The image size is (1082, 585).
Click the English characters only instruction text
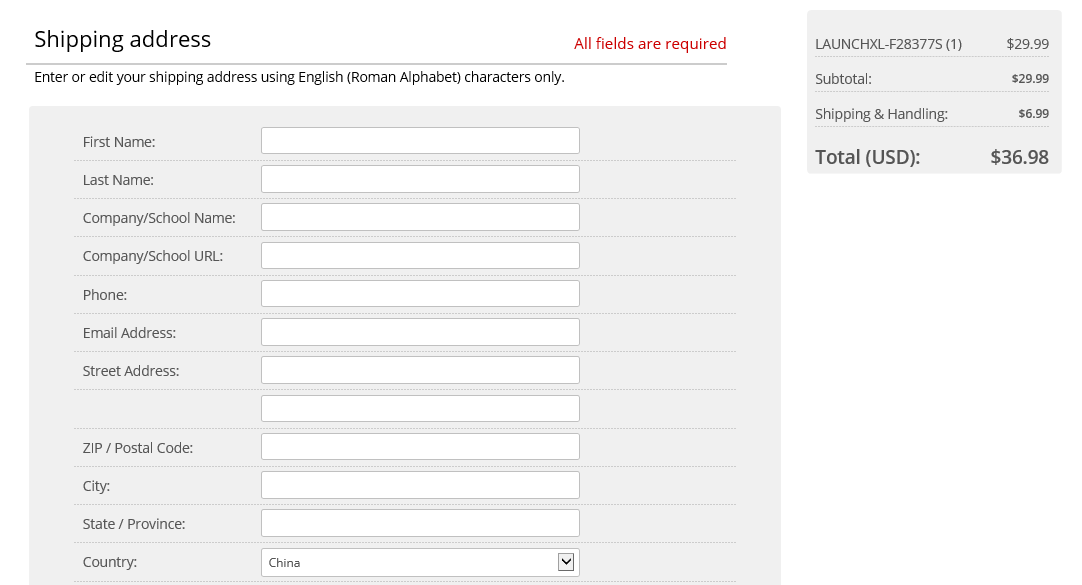click(x=299, y=77)
